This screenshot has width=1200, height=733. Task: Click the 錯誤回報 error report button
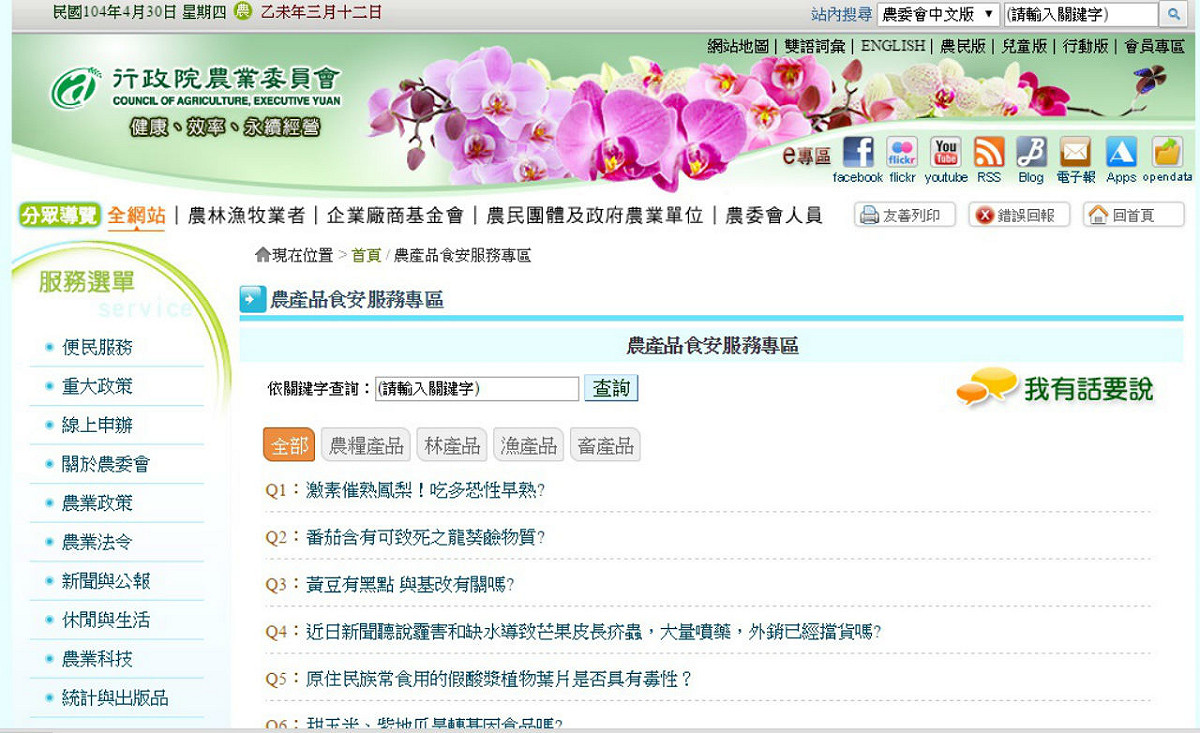click(1019, 215)
